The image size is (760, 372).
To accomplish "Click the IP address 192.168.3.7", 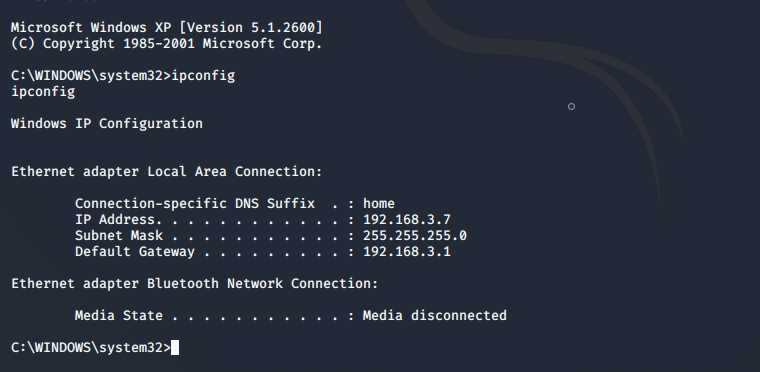I will click(407, 220).
